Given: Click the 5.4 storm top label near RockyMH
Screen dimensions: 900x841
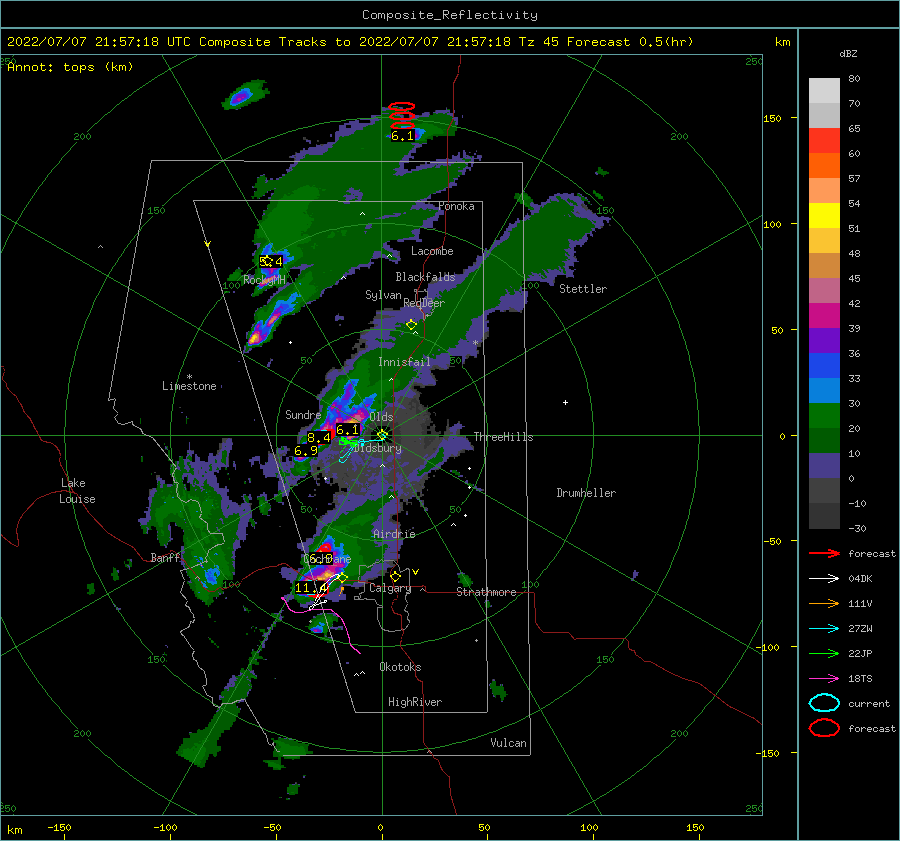Looking at the screenshot, I should click(271, 262).
